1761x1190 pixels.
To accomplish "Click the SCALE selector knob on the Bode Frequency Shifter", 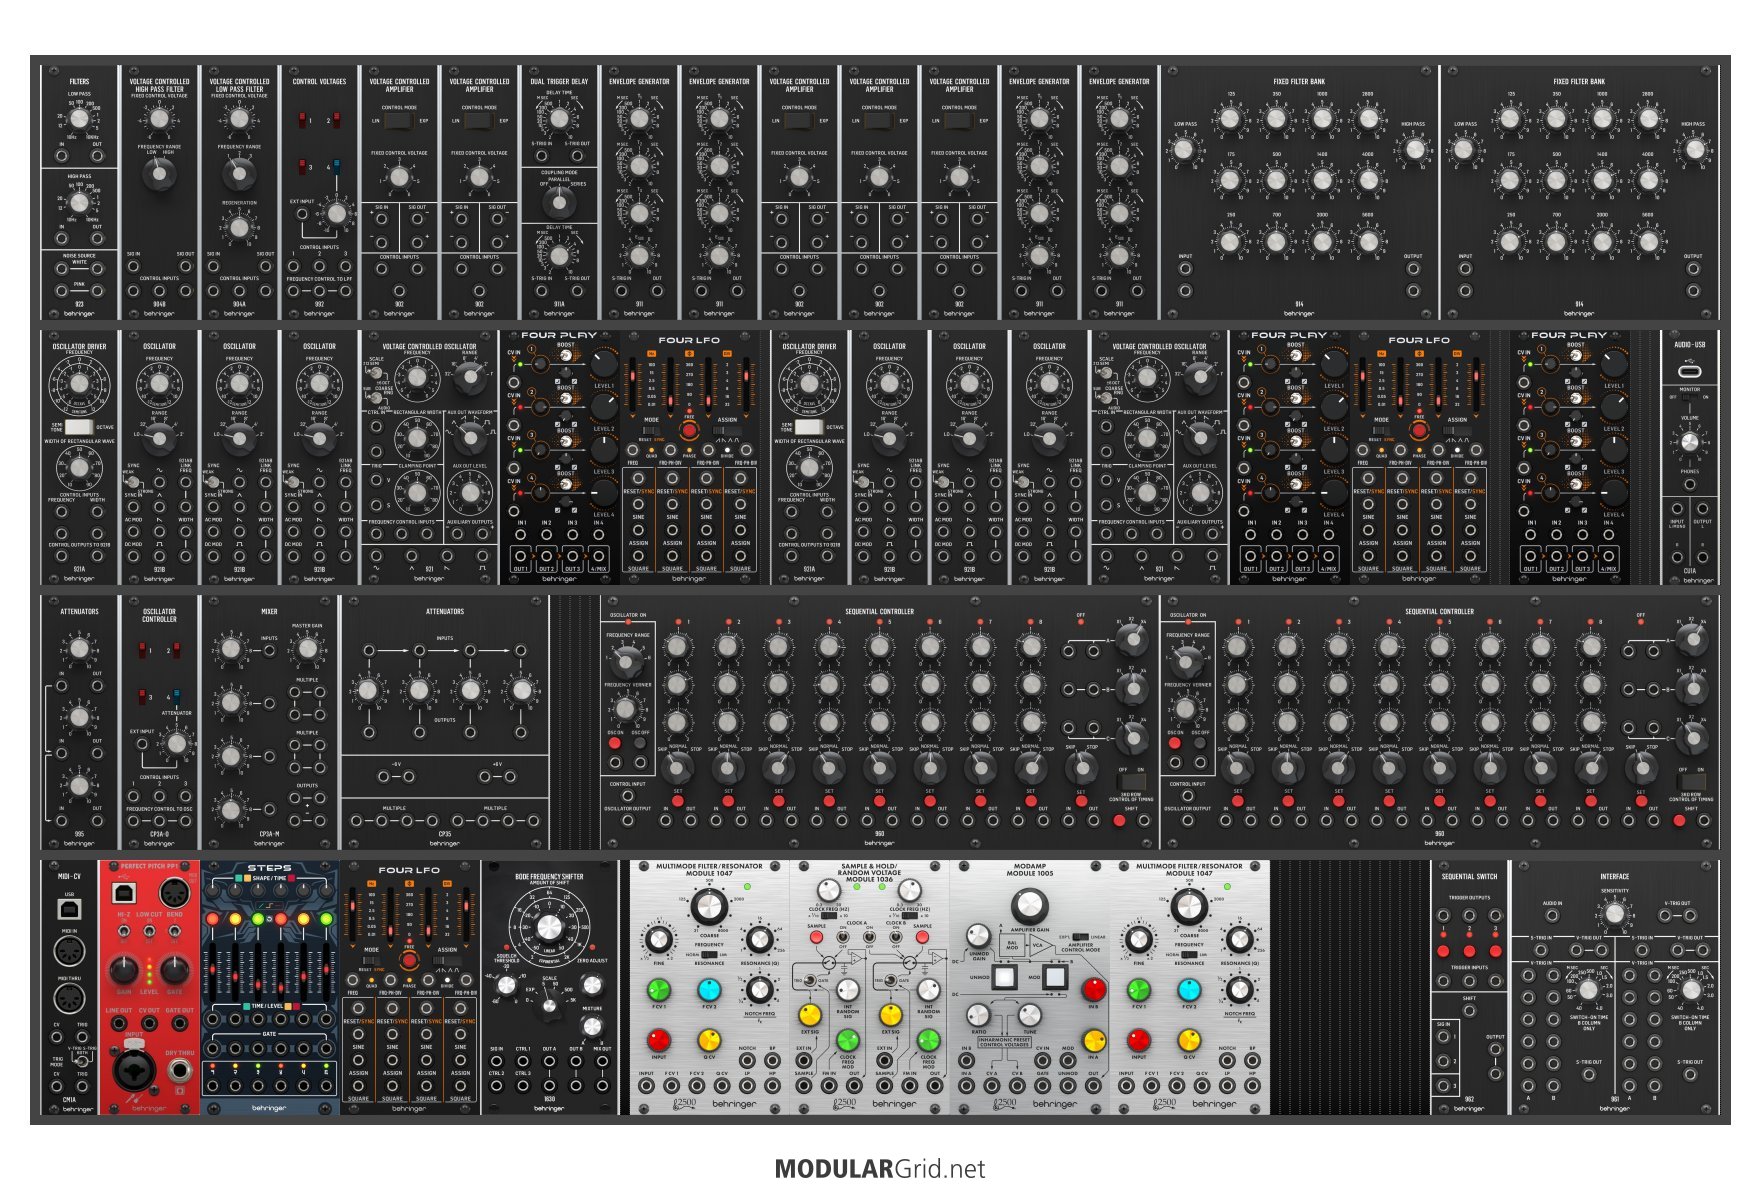I will tap(549, 1005).
